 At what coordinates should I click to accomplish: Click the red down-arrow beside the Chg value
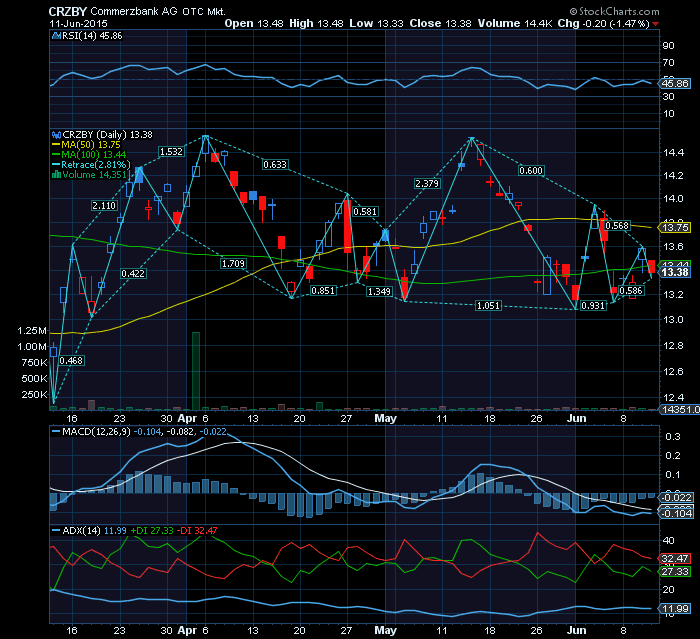click(x=655, y=24)
